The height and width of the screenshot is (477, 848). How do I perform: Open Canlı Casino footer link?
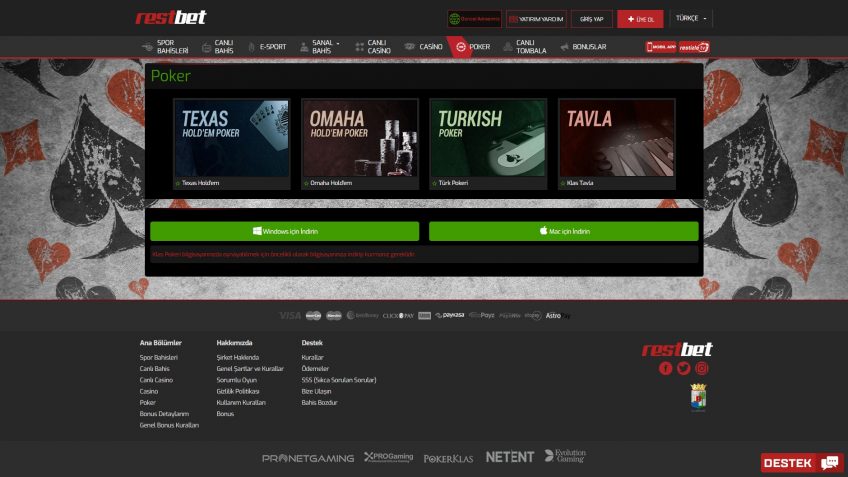pos(156,380)
